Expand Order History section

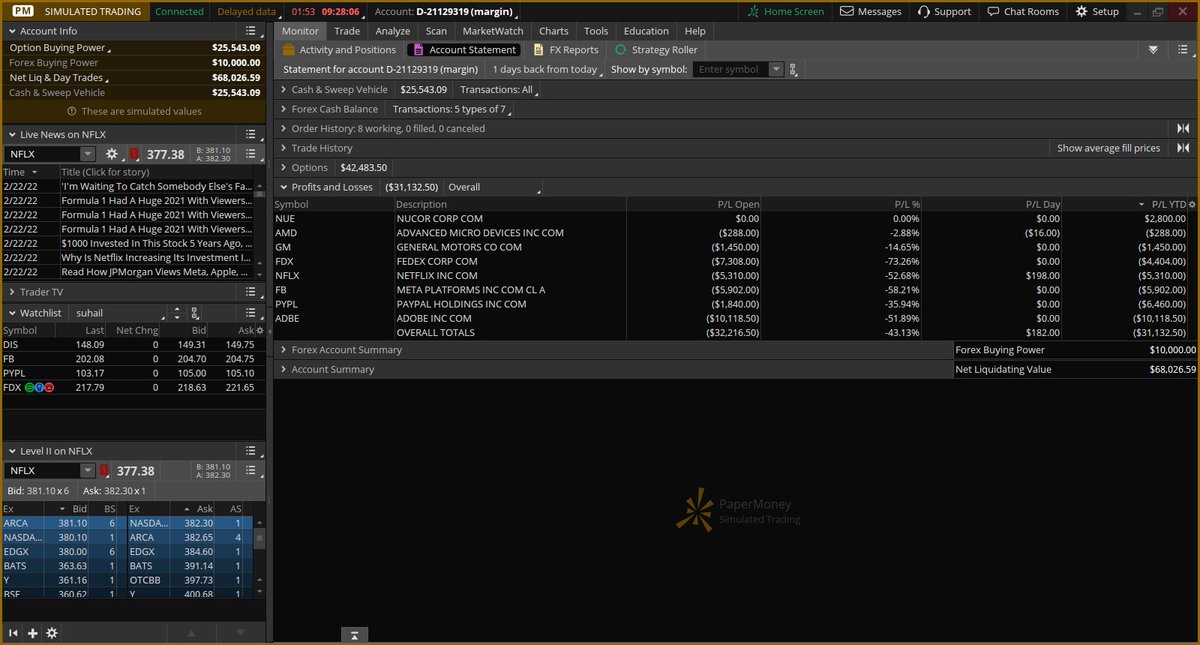tap(284, 128)
